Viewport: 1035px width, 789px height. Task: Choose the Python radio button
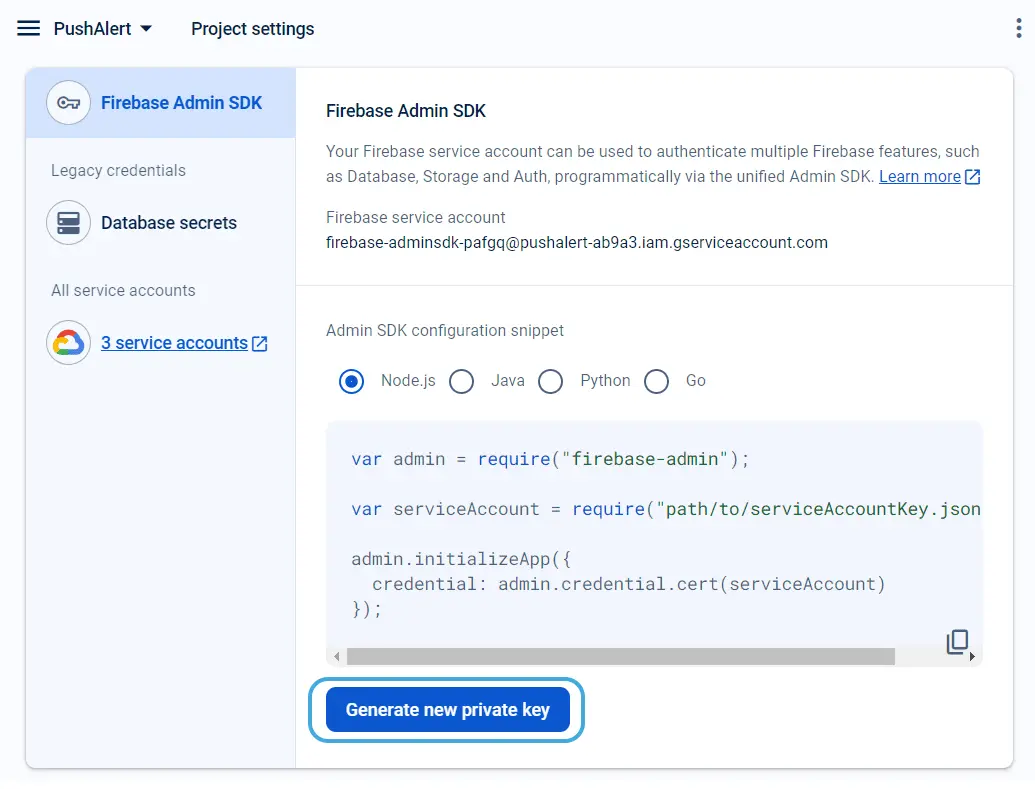pos(551,381)
